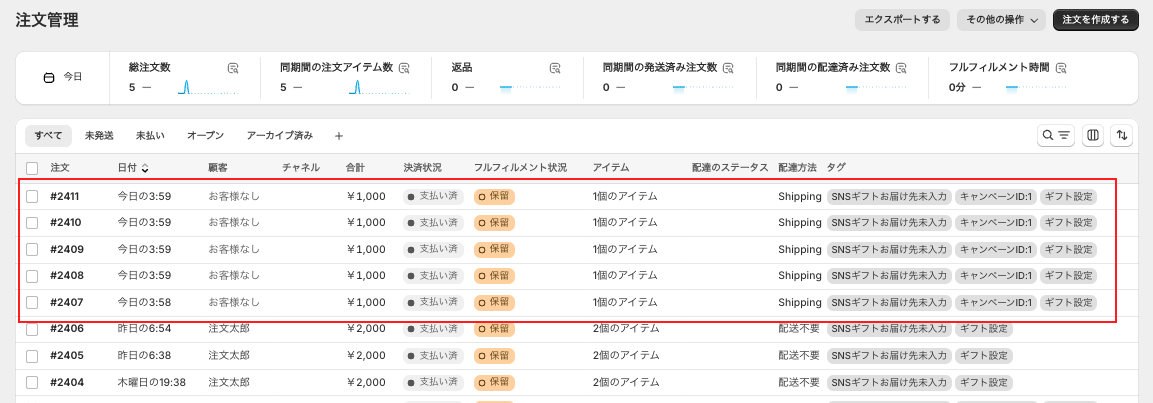
Task: Open the report icon next to 返品
Action: point(555,68)
